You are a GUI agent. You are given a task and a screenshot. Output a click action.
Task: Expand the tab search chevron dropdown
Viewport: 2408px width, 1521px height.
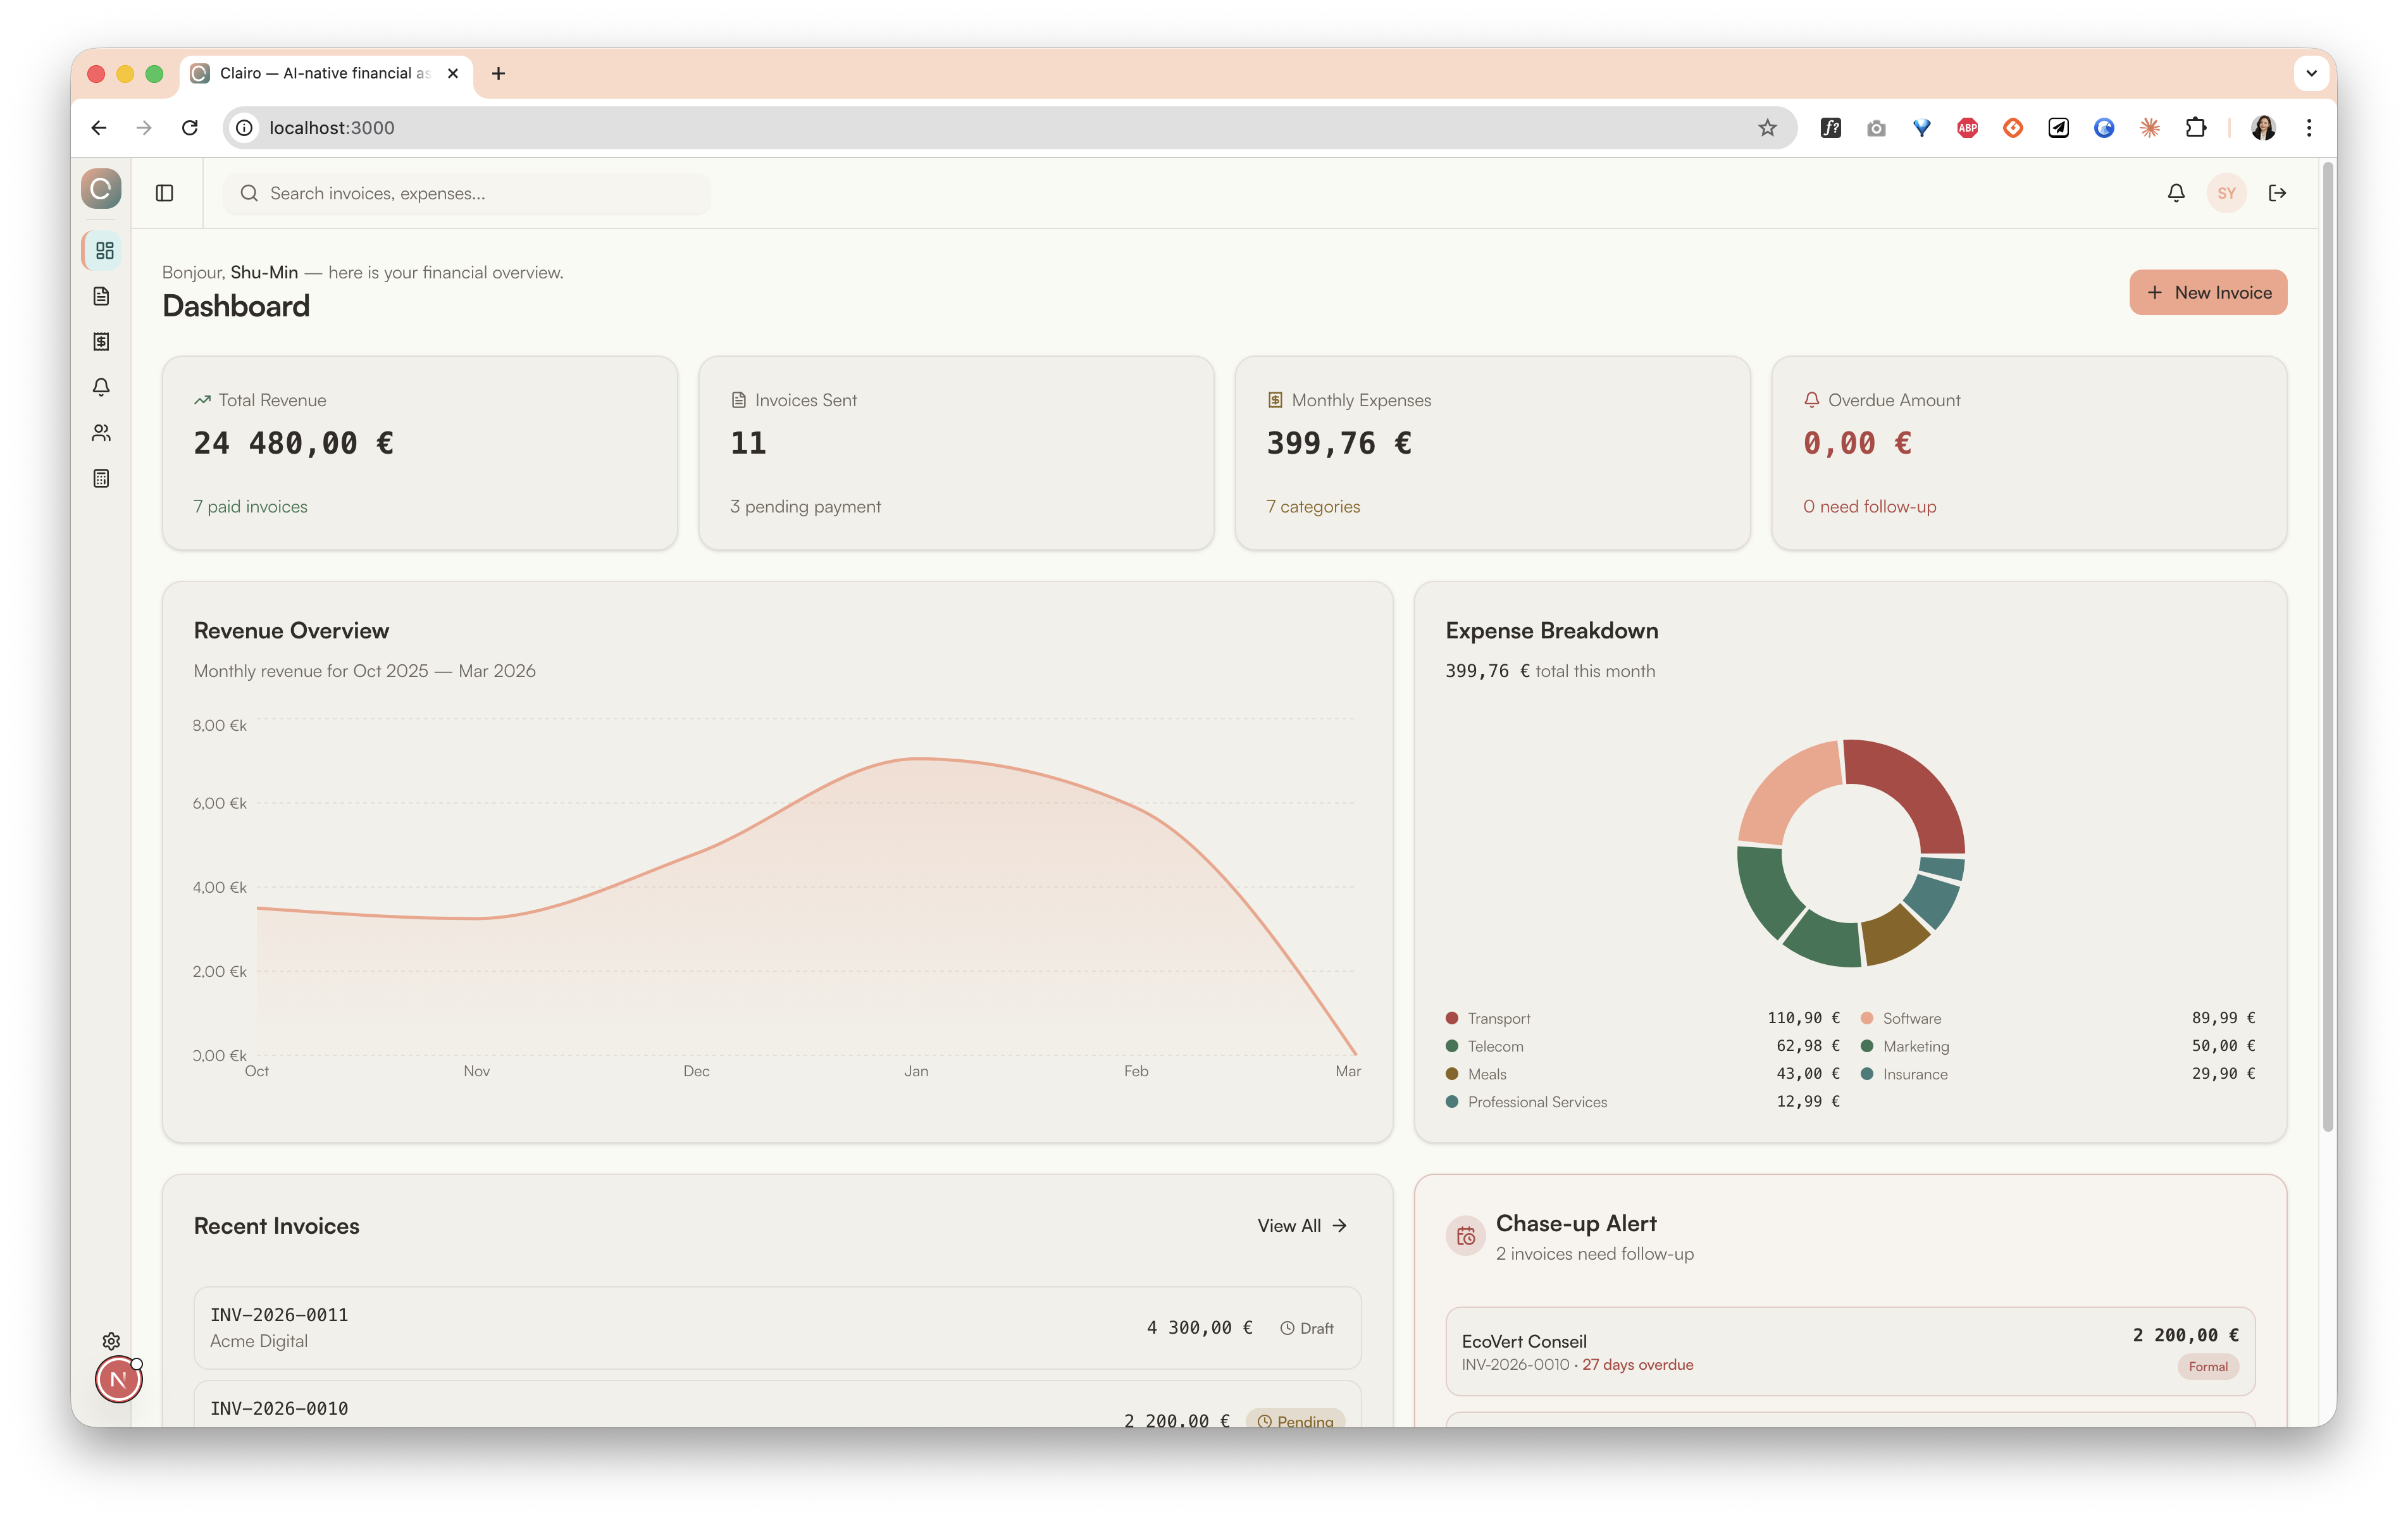click(2311, 73)
